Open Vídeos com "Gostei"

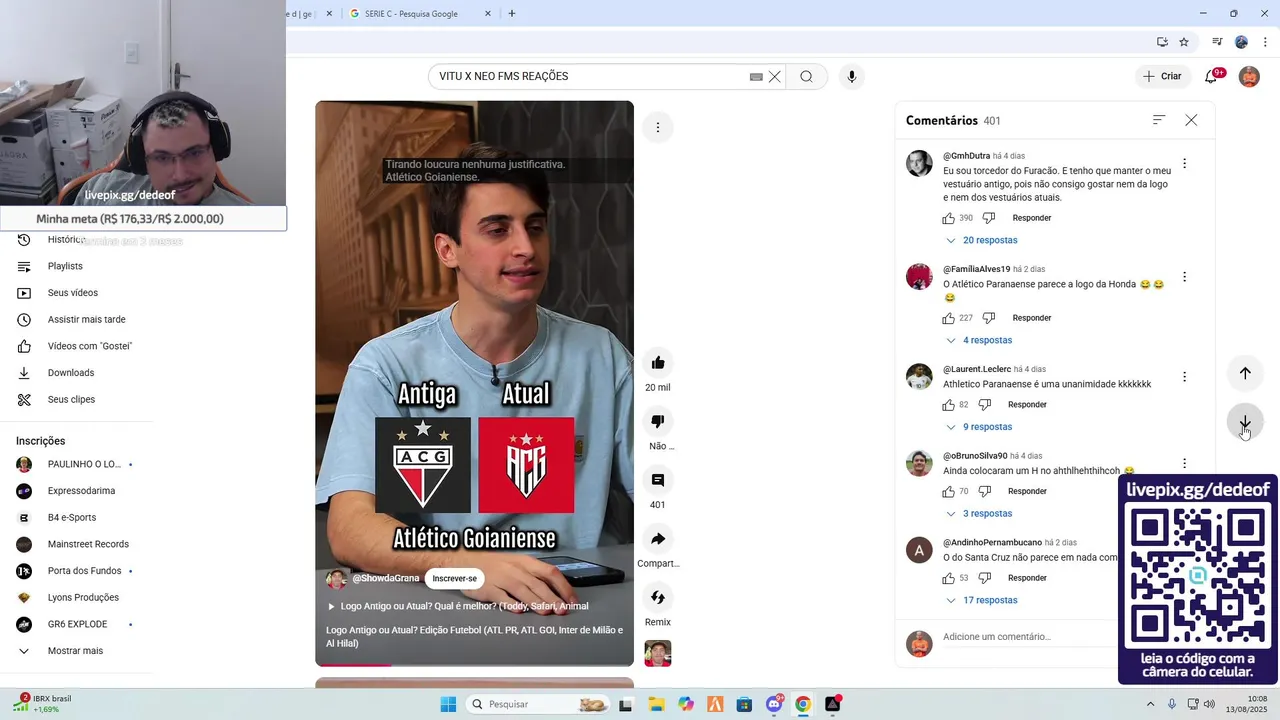pyautogui.click(x=89, y=346)
